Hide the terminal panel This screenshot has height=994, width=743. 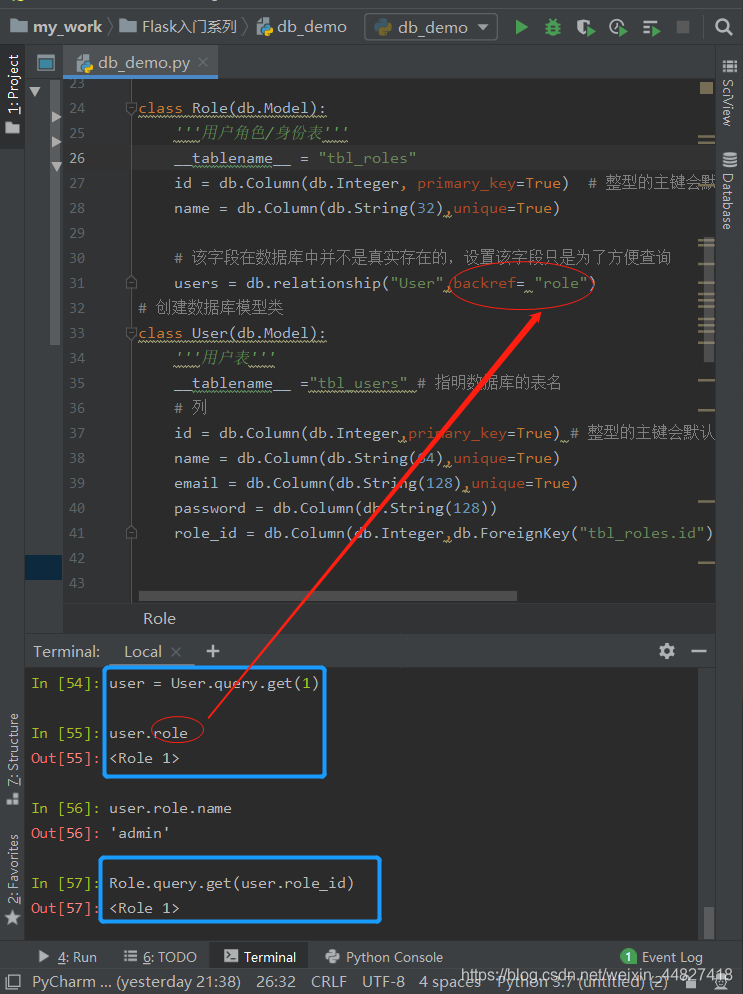[x=699, y=651]
